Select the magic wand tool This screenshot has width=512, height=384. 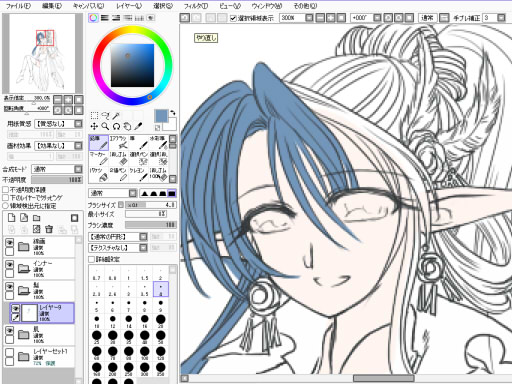click(116, 116)
